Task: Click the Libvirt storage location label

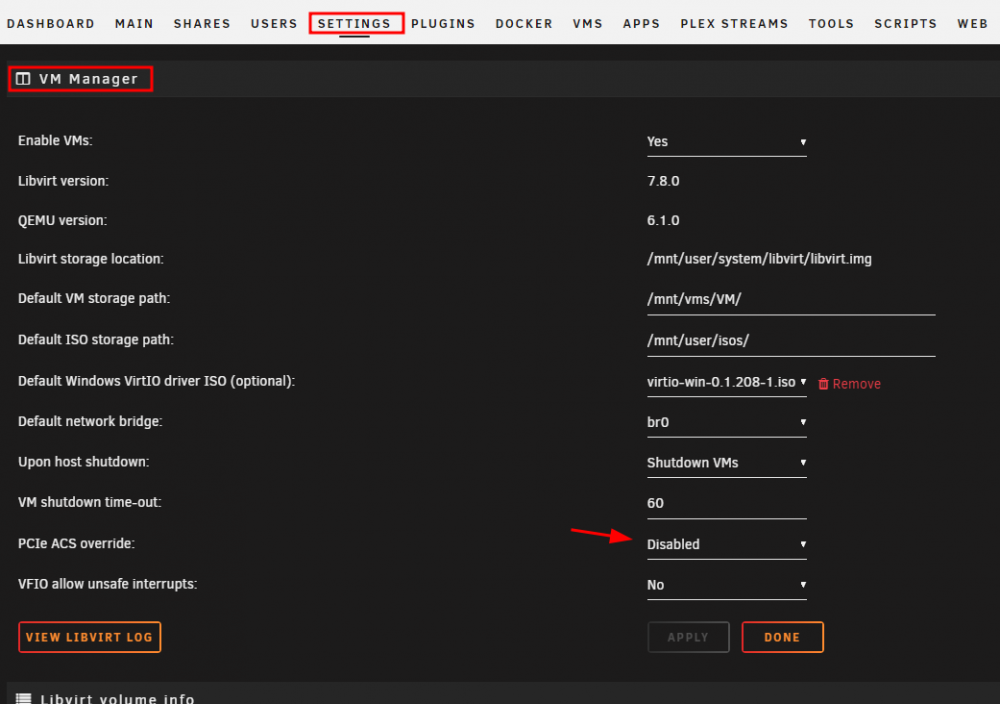Action: [x=91, y=260]
